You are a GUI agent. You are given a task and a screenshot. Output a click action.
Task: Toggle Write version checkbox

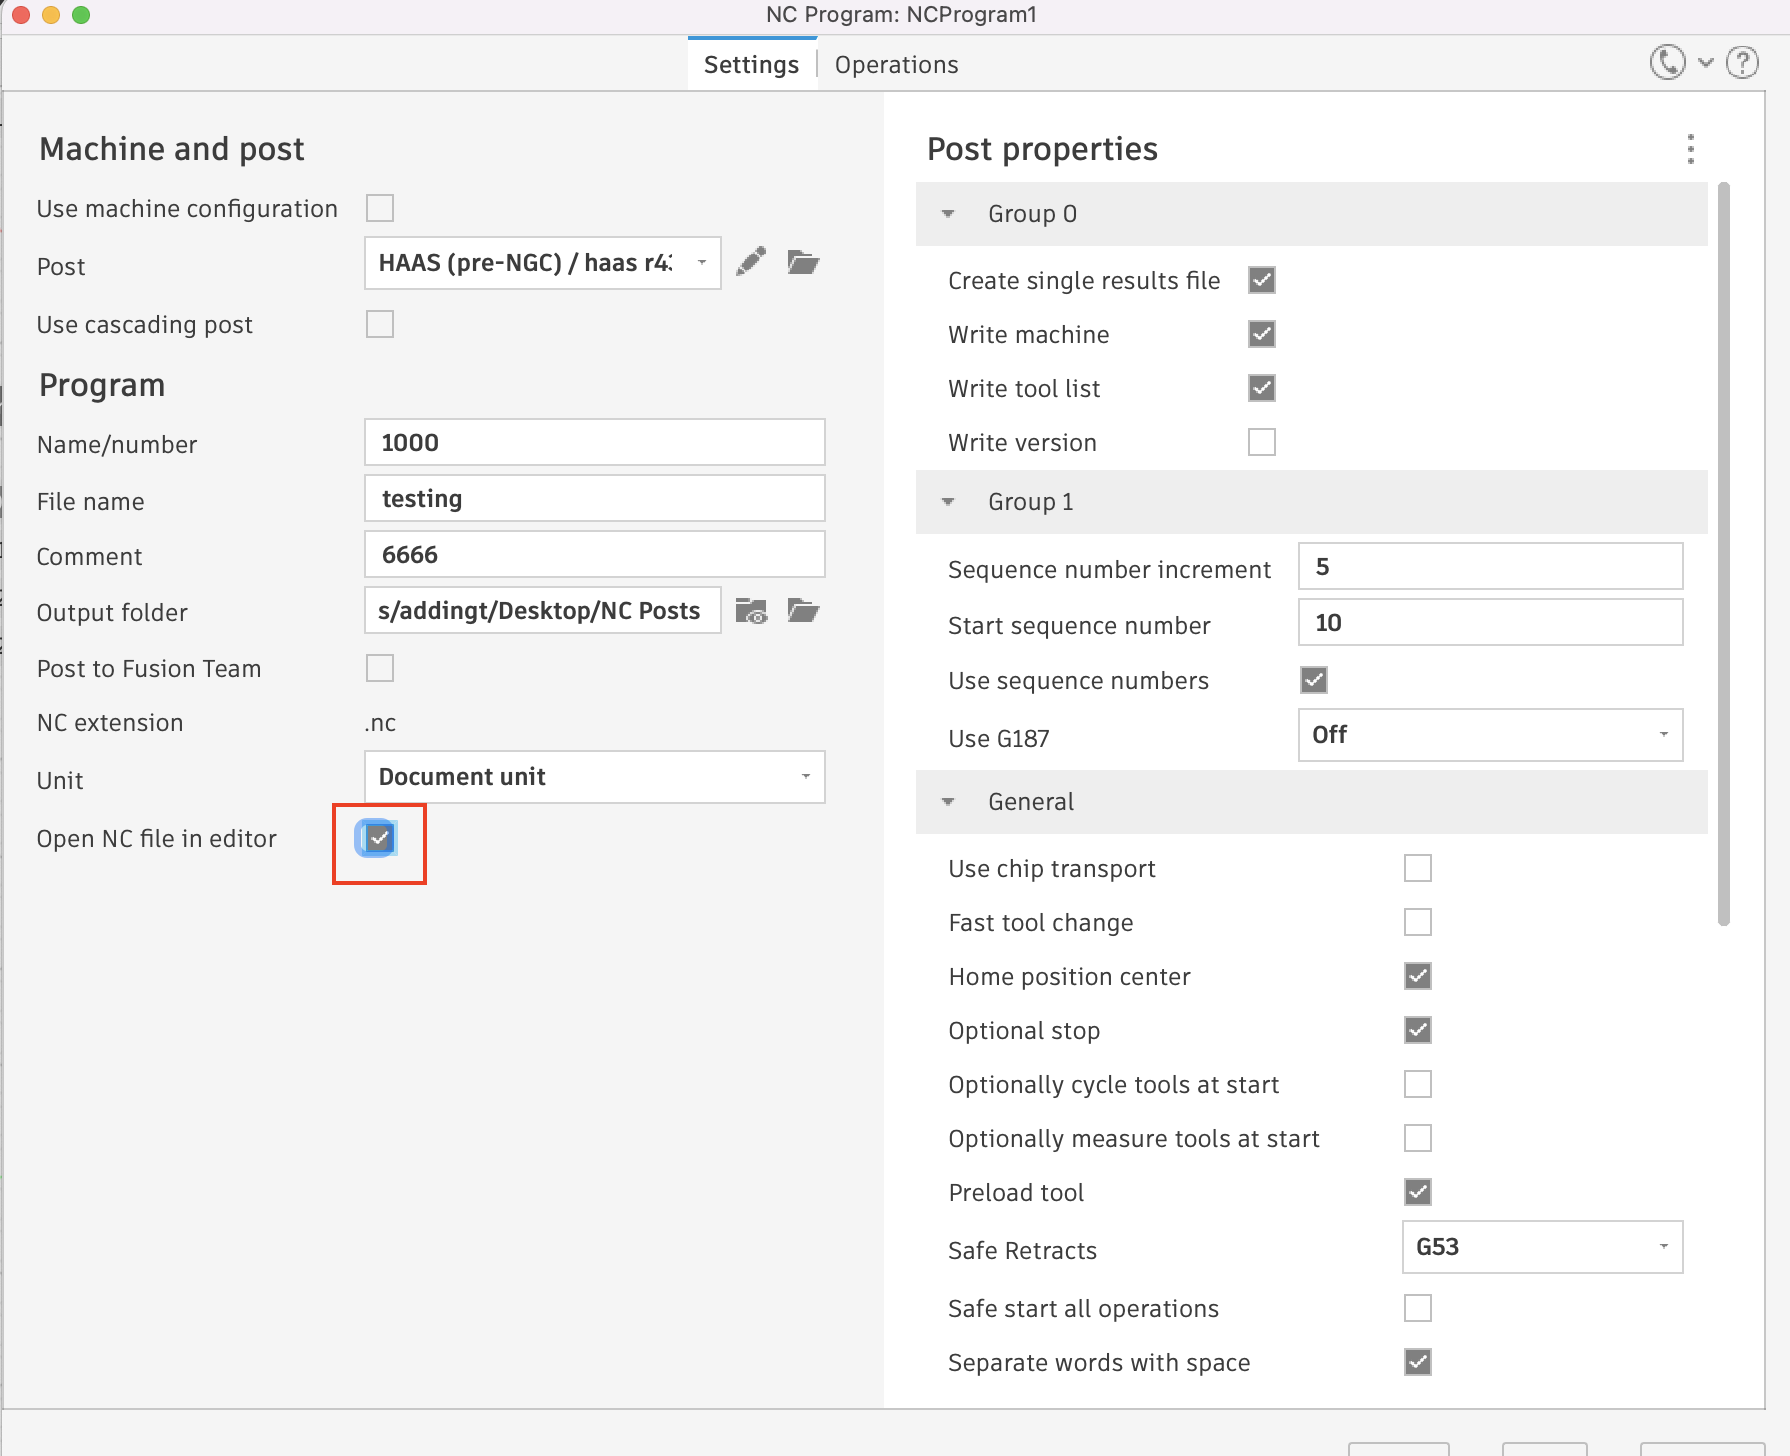[x=1262, y=442]
